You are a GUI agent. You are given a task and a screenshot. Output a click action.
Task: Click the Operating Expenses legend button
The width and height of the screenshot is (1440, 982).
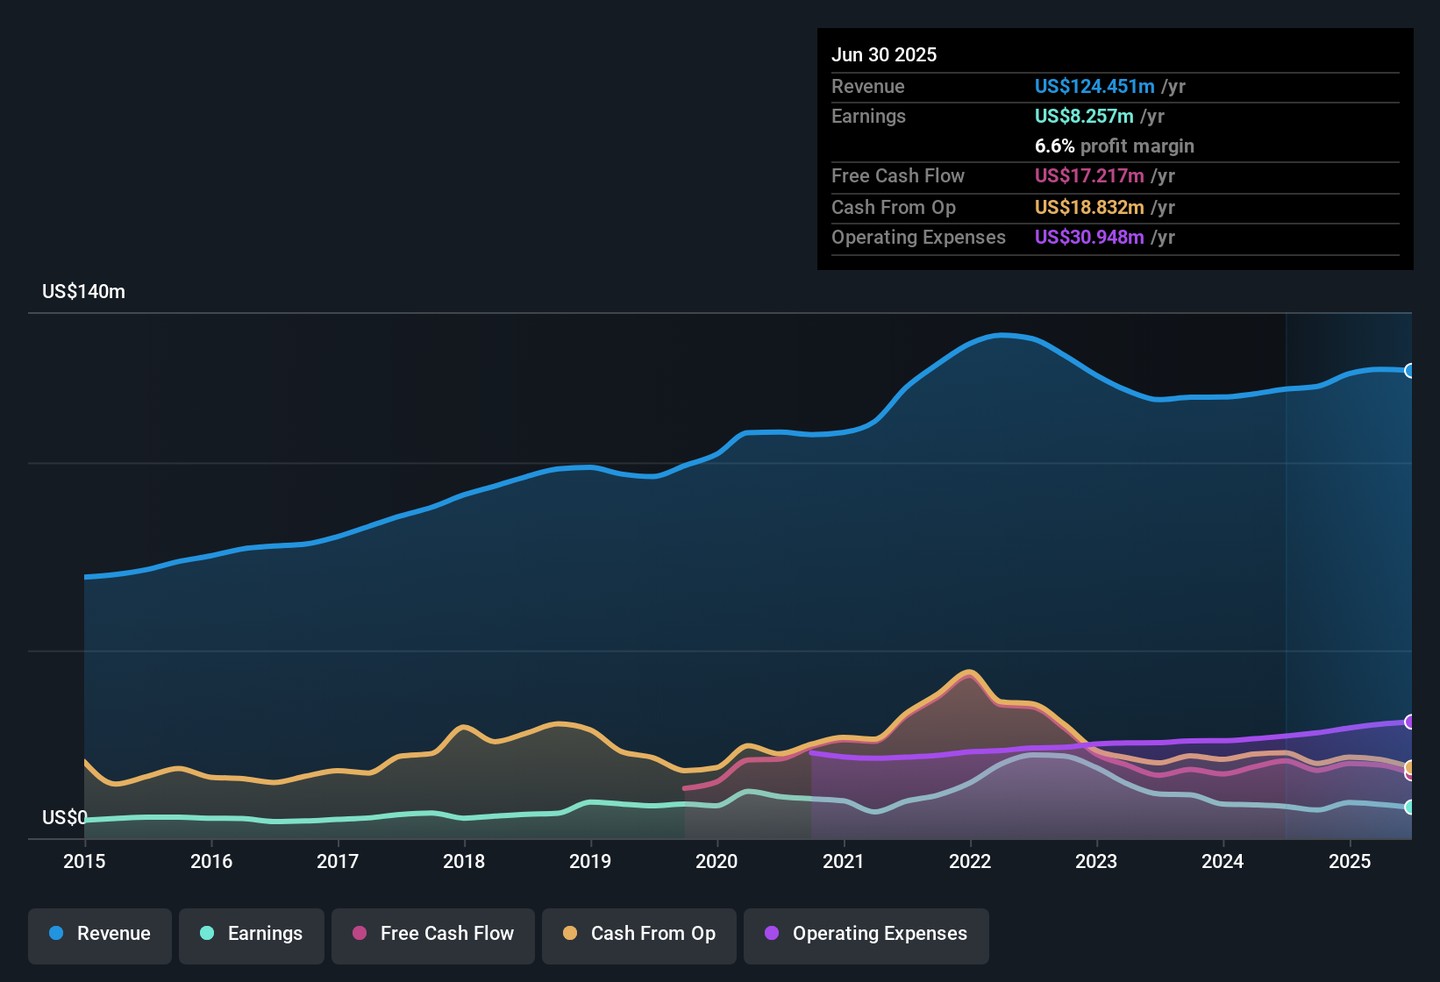tap(866, 934)
